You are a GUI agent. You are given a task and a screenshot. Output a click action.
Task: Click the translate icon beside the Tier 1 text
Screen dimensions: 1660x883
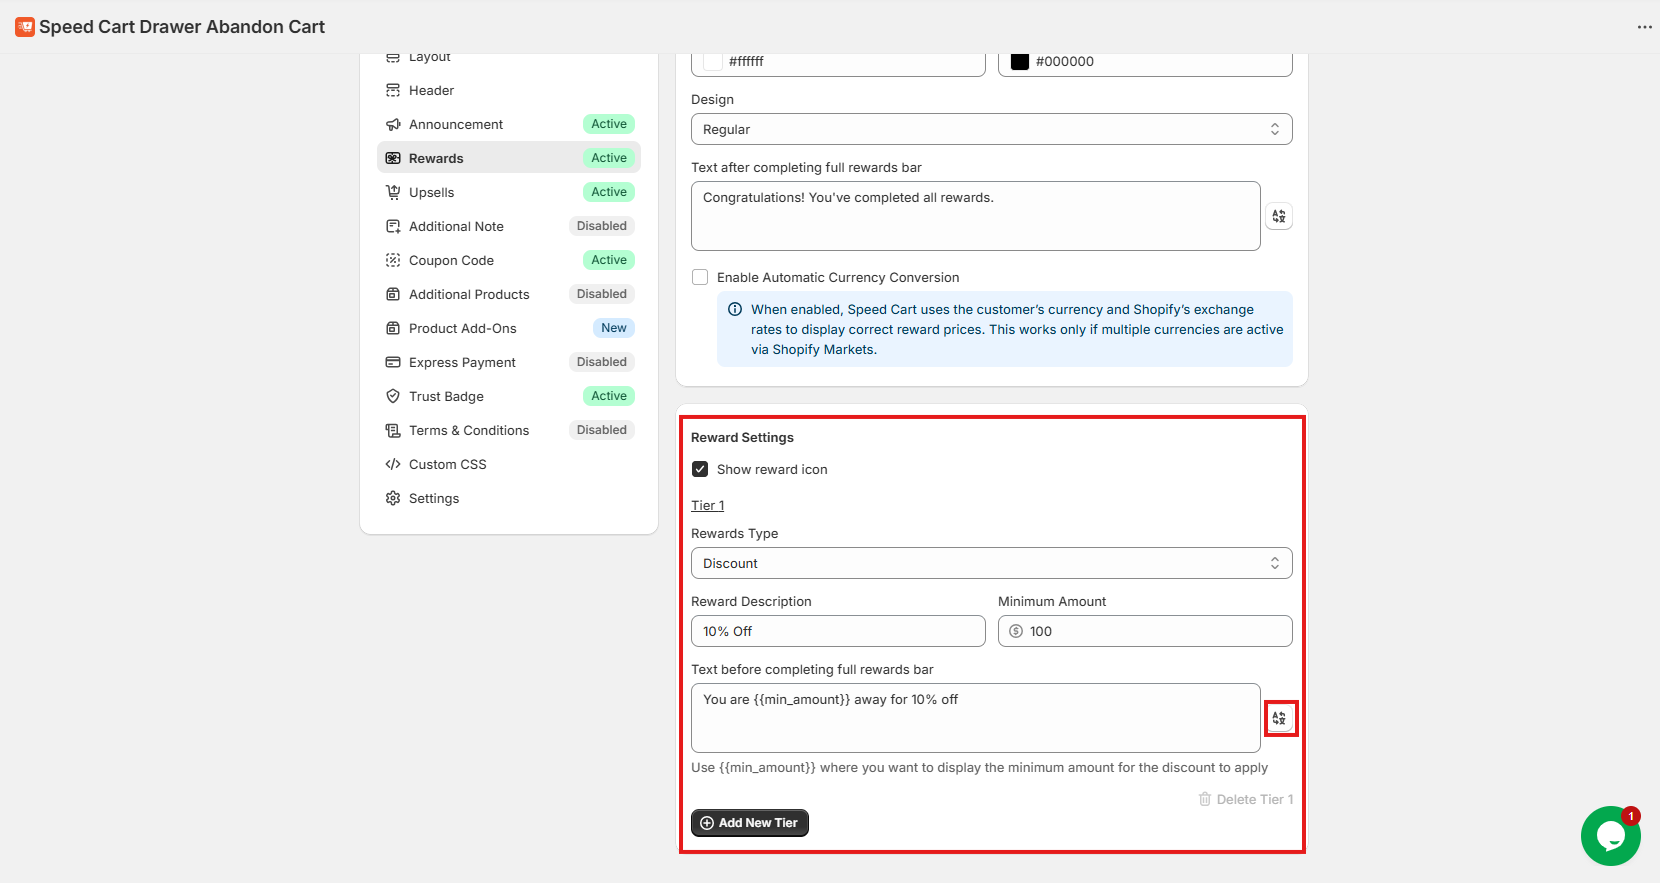coord(1279,718)
